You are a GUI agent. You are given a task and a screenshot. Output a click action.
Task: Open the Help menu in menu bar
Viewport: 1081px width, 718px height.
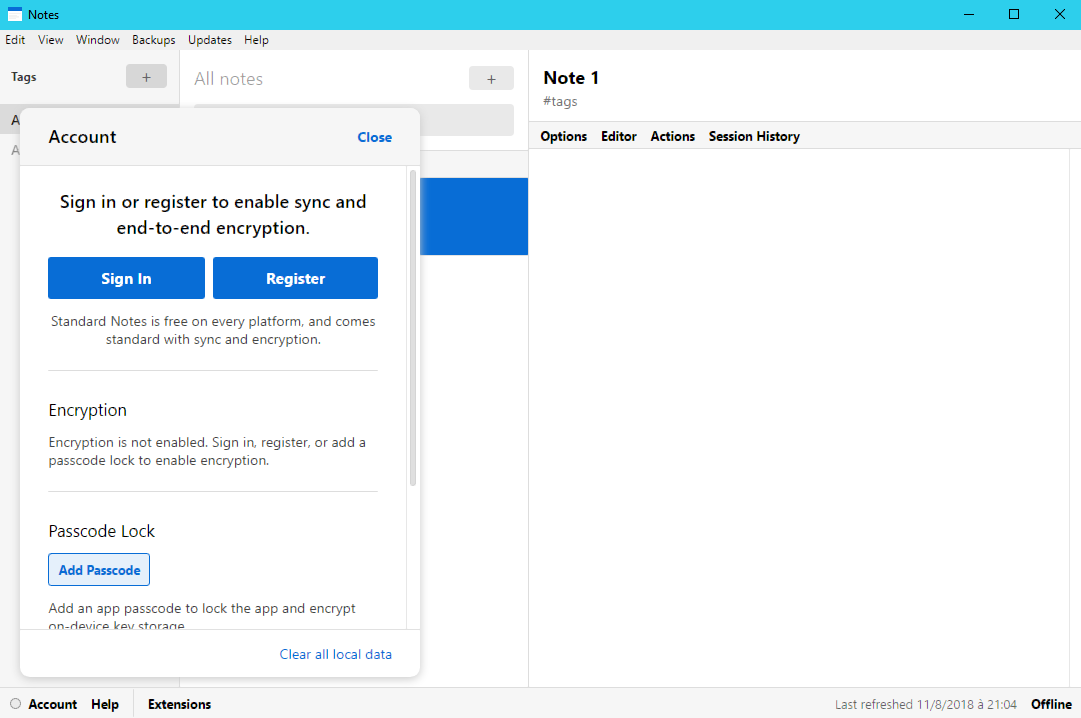click(256, 40)
